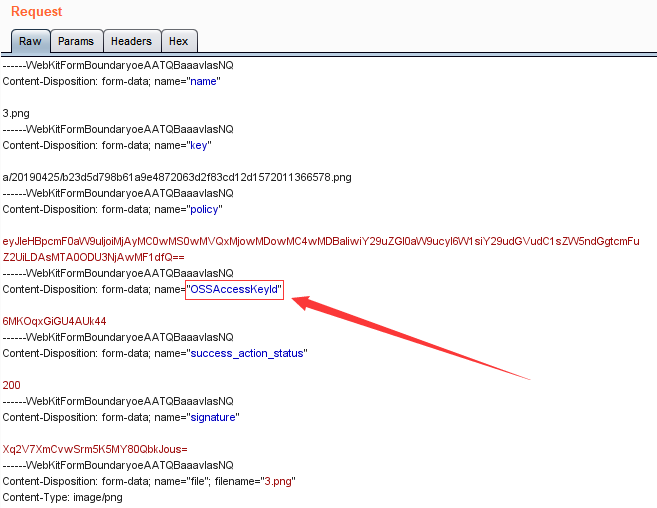This screenshot has width=657, height=508.
Task: Click the filename value "3.png"
Action: tap(278, 481)
